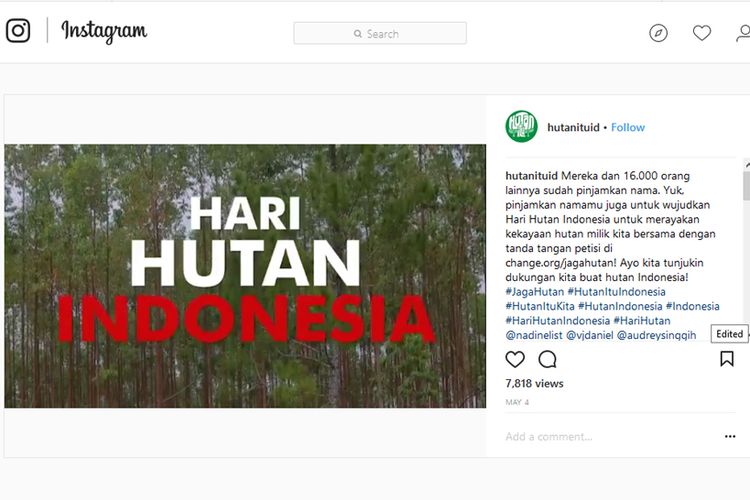Screen dimensions: 750x500
Task: Open activity feed heart icon in header
Action: (x=702, y=33)
